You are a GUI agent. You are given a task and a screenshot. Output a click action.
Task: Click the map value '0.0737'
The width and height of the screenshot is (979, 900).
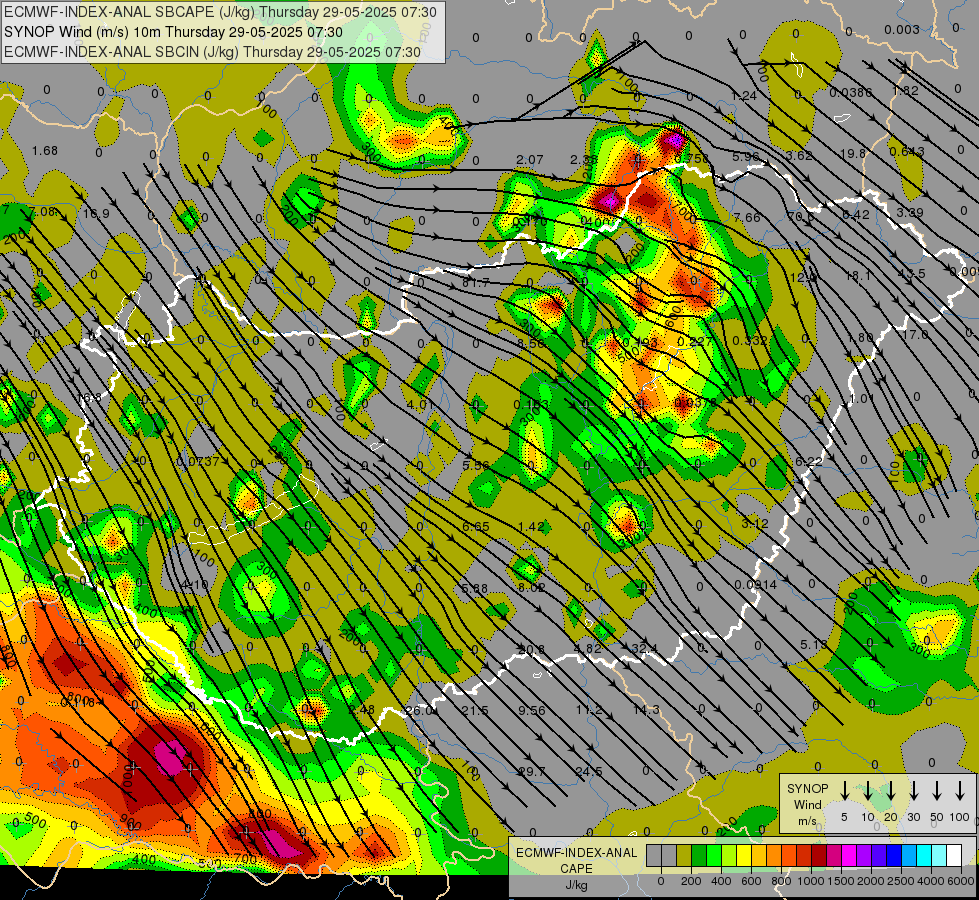pyautogui.click(x=198, y=462)
